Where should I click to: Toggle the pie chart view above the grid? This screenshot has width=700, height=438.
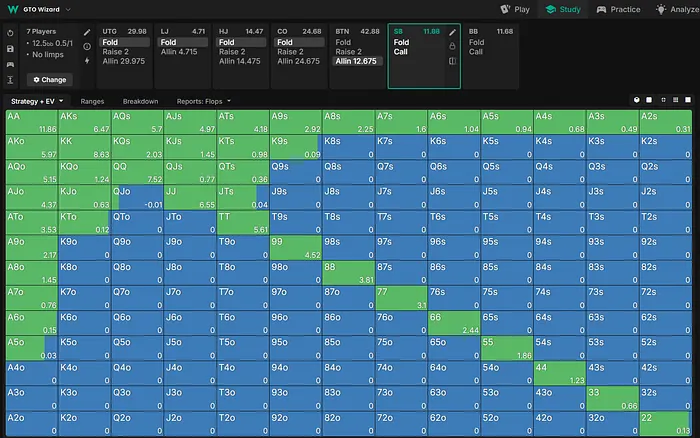click(x=636, y=101)
